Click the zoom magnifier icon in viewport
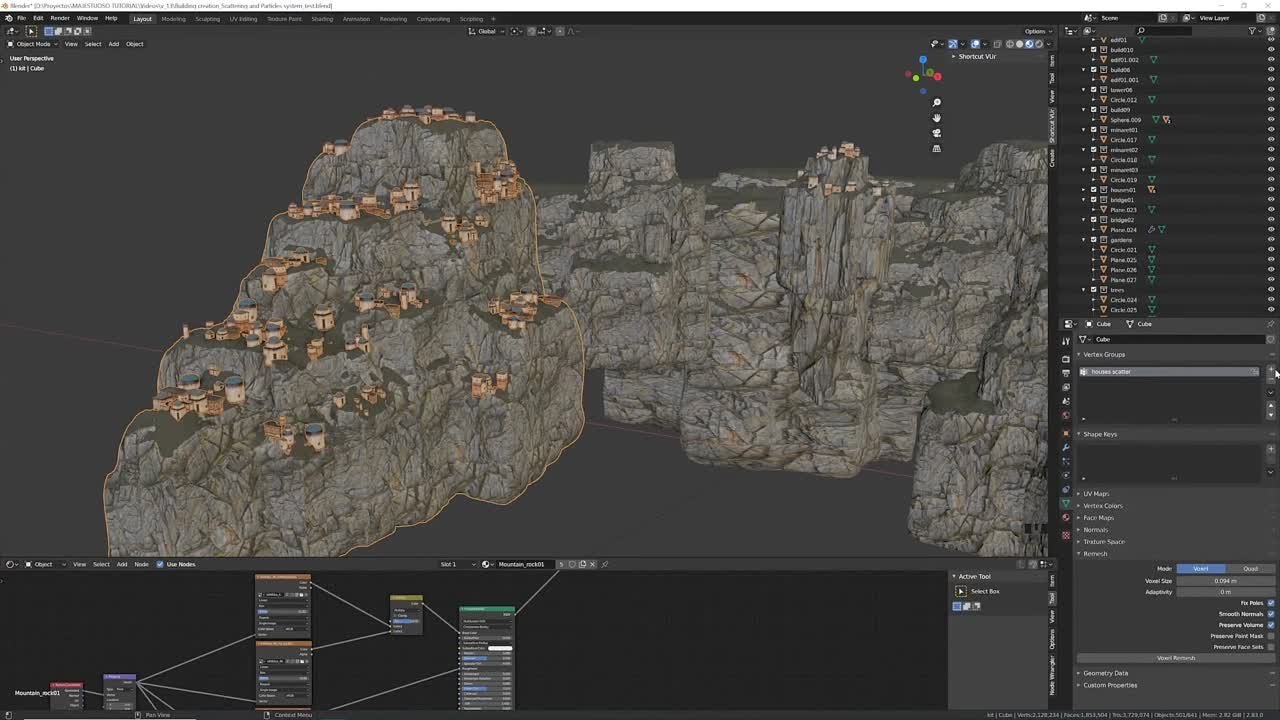Screen dimensions: 1280x720 (936, 103)
